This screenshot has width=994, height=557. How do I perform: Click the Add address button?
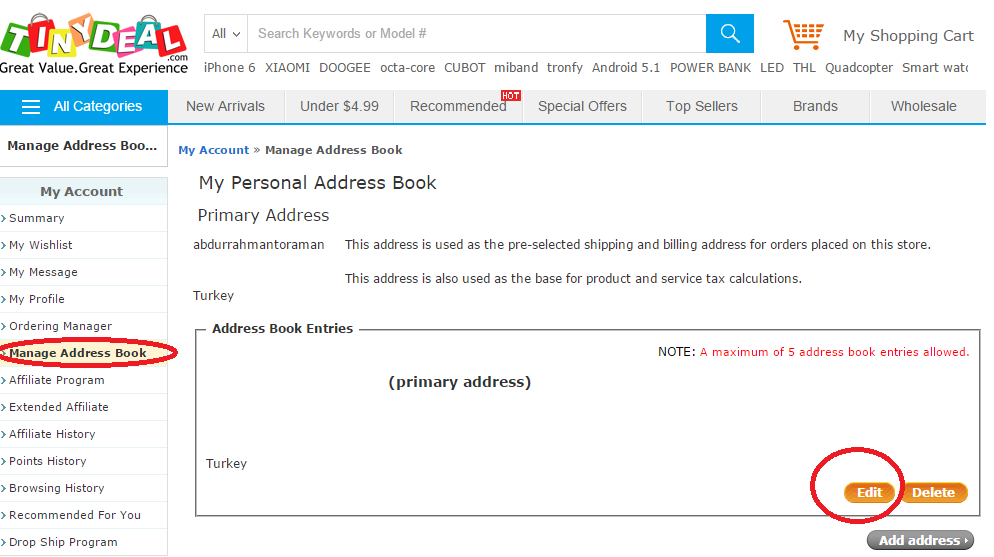point(920,541)
